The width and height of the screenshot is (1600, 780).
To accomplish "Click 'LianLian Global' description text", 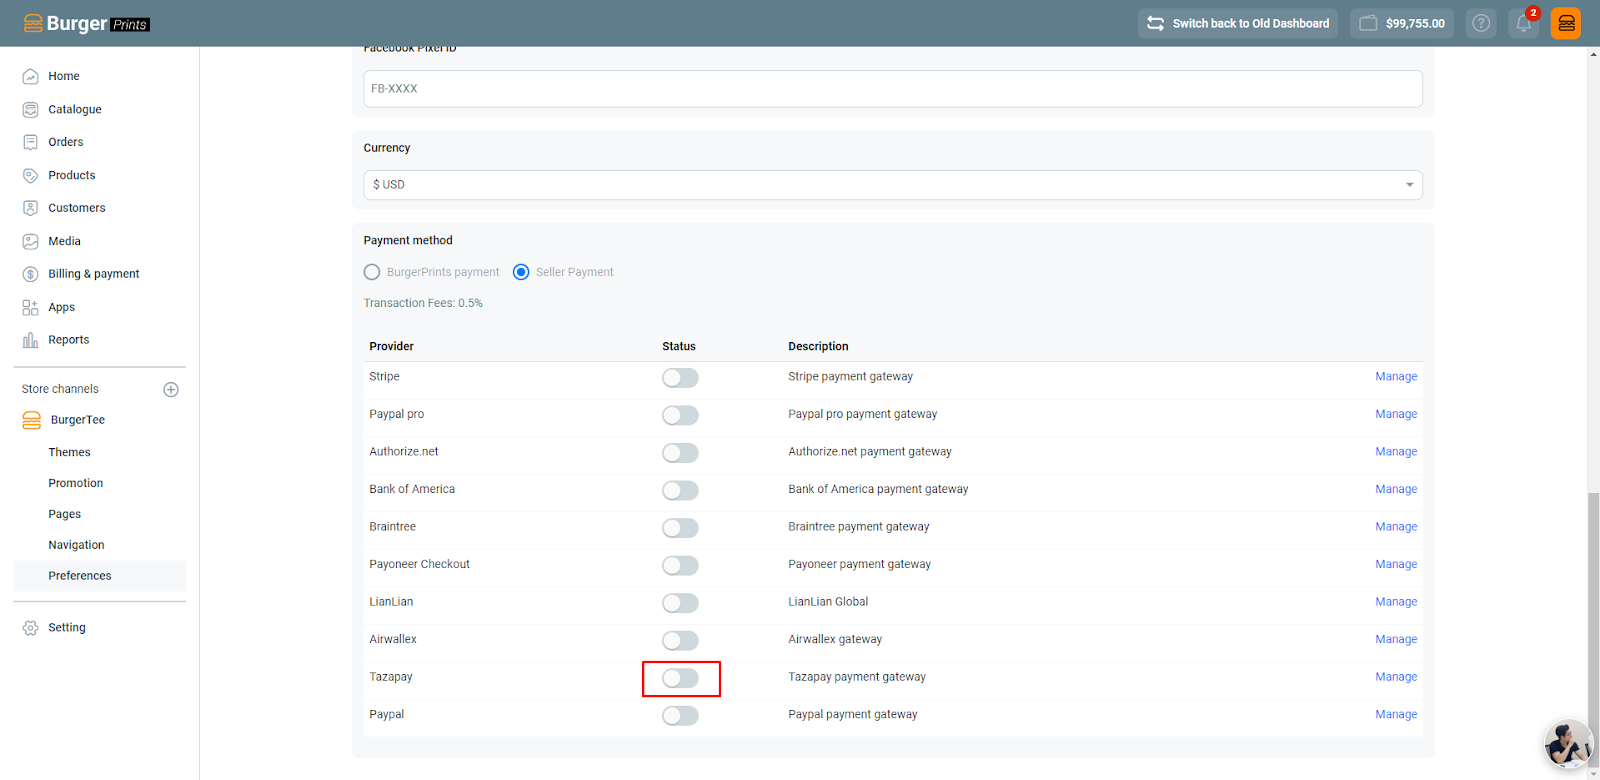I will point(828,602).
